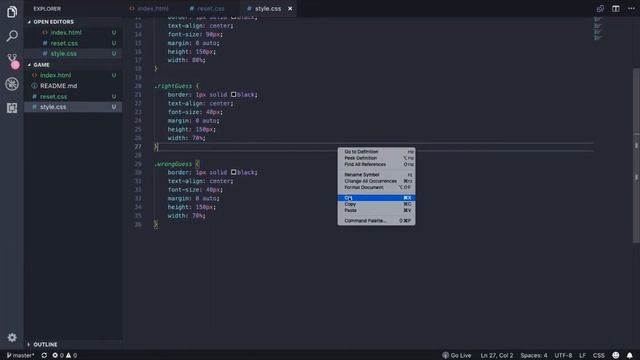Image resolution: width=640 pixels, height=360 pixels.
Task: Open style.css under Open Editors
Action: click(73, 53)
